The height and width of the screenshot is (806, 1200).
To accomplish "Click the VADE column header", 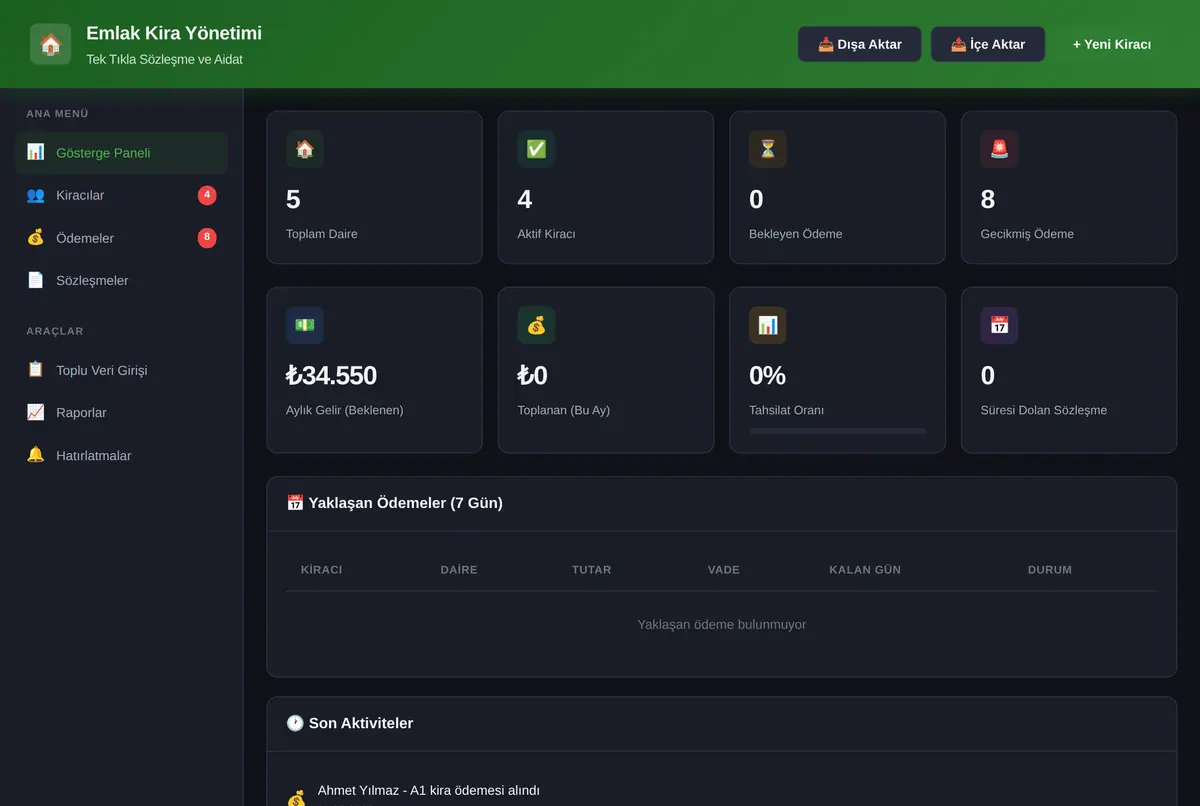I will click(x=724, y=570).
